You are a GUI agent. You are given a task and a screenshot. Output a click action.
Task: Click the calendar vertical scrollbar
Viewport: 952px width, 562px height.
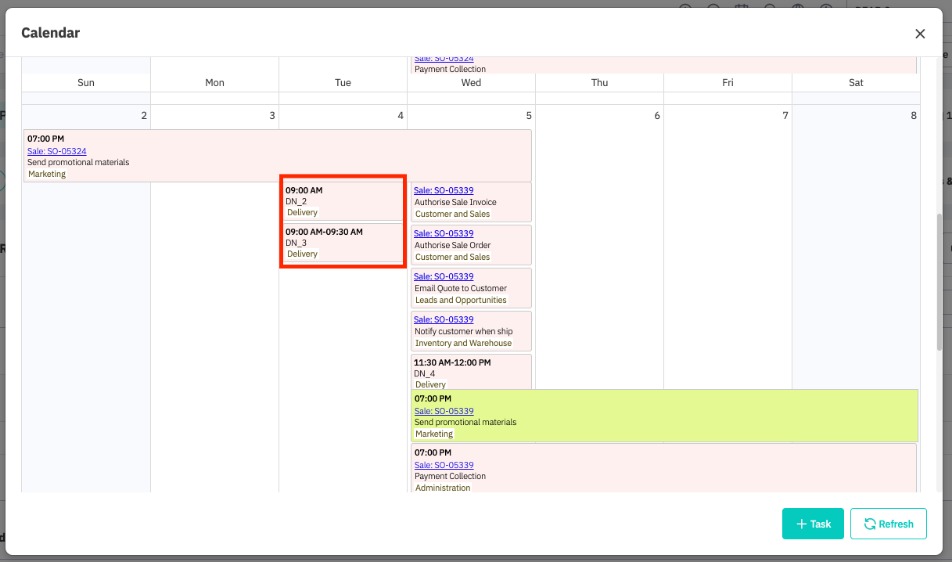coord(940,280)
